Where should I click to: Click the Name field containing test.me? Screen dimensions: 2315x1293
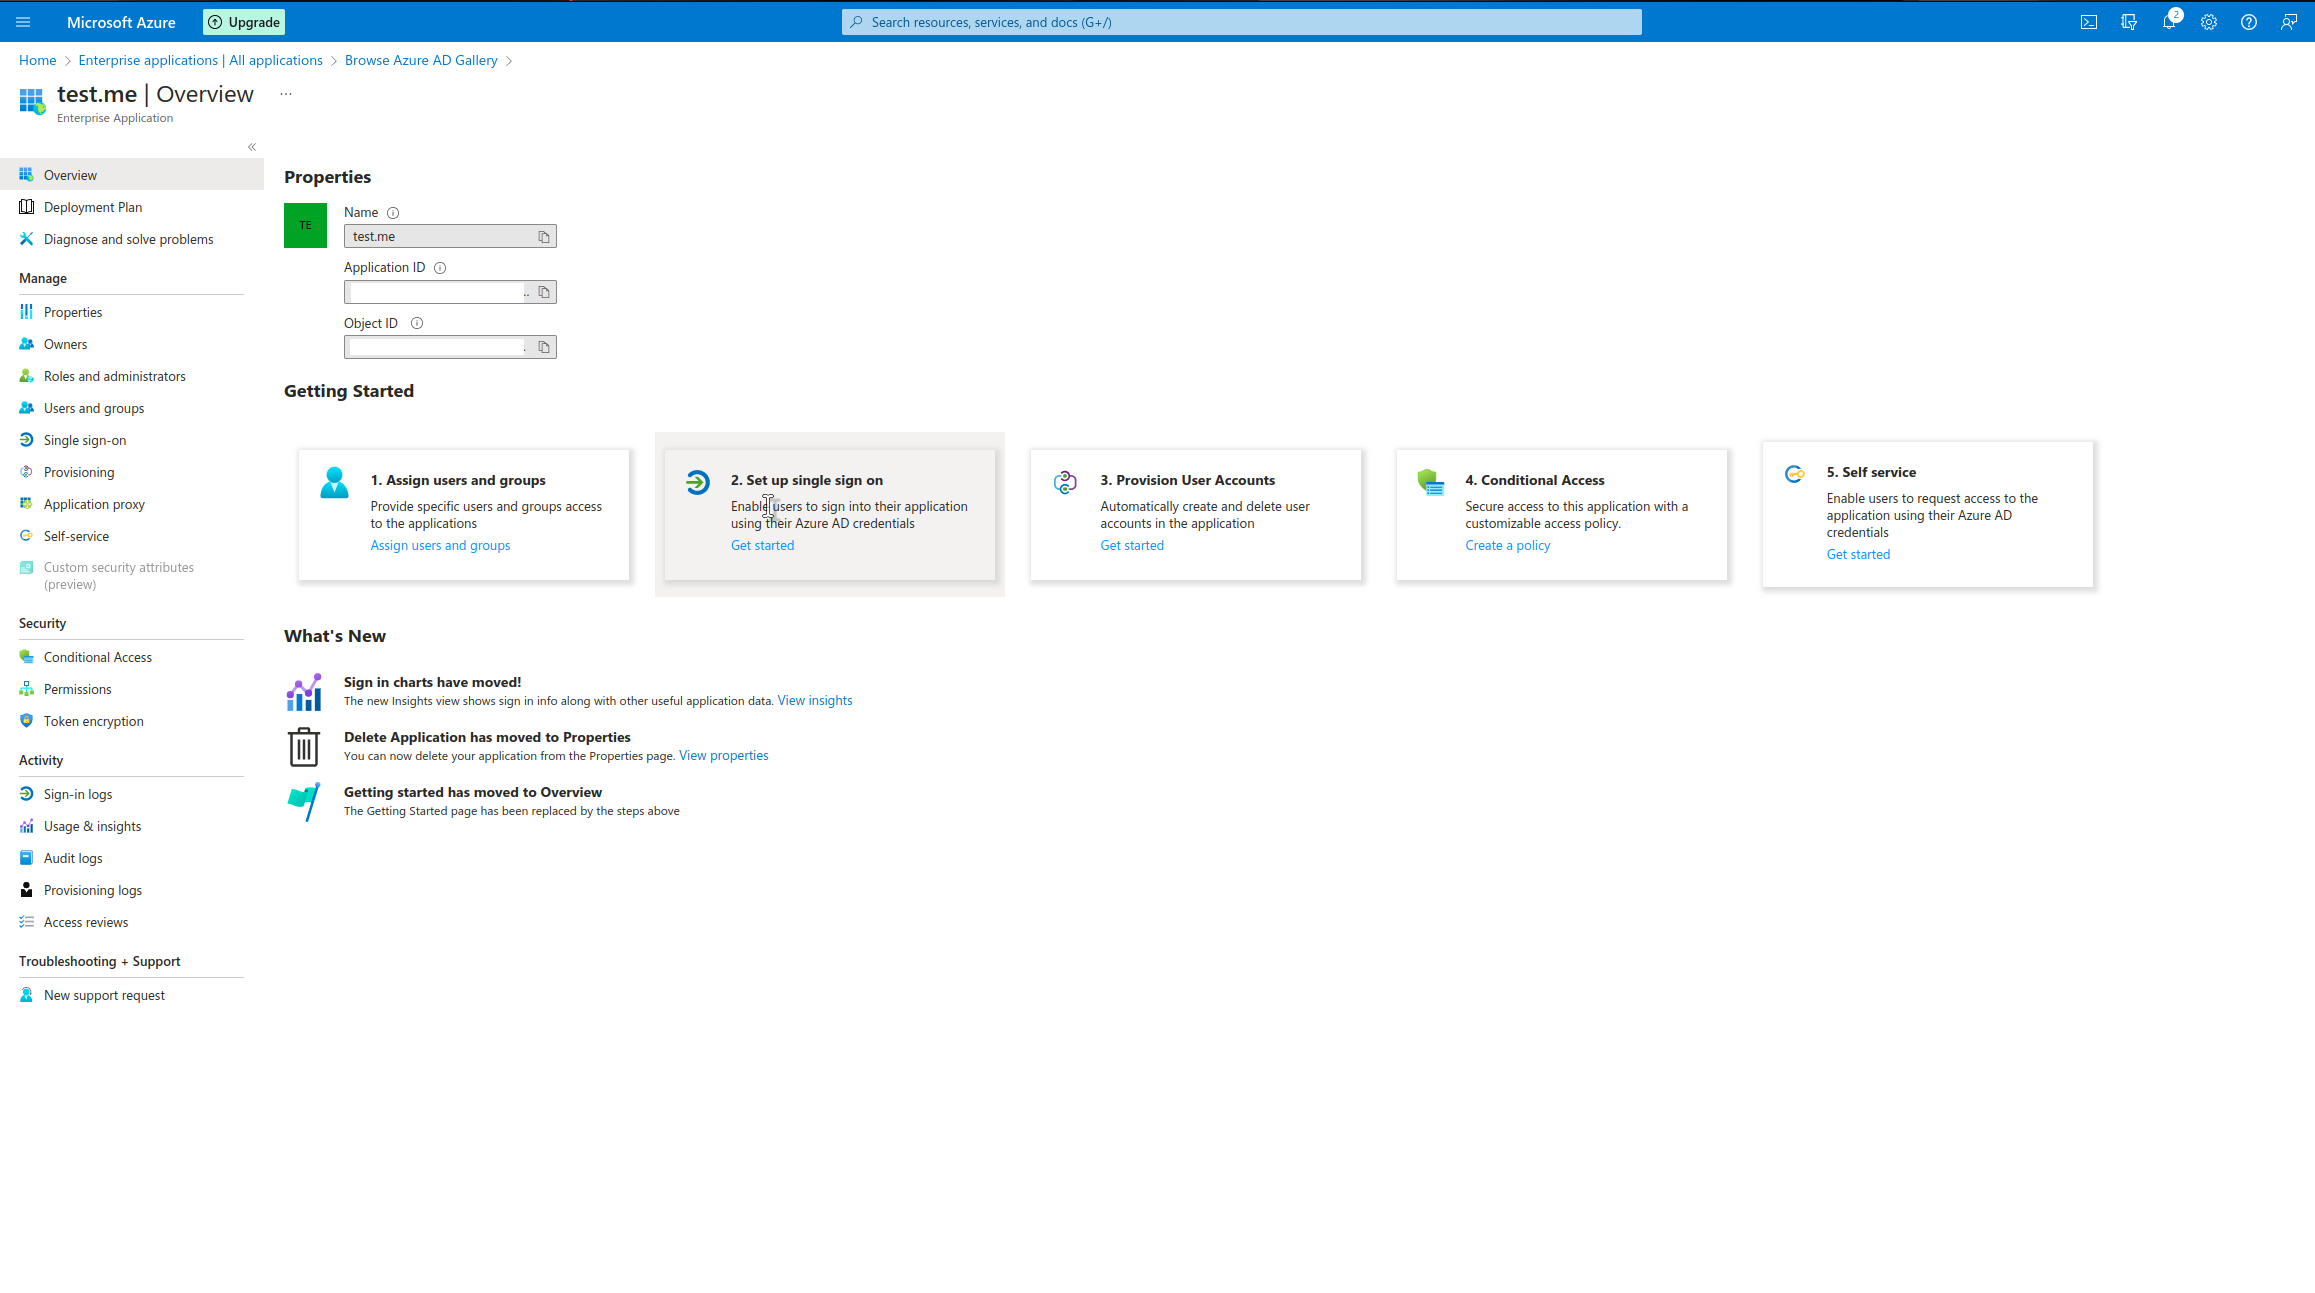pos(450,237)
